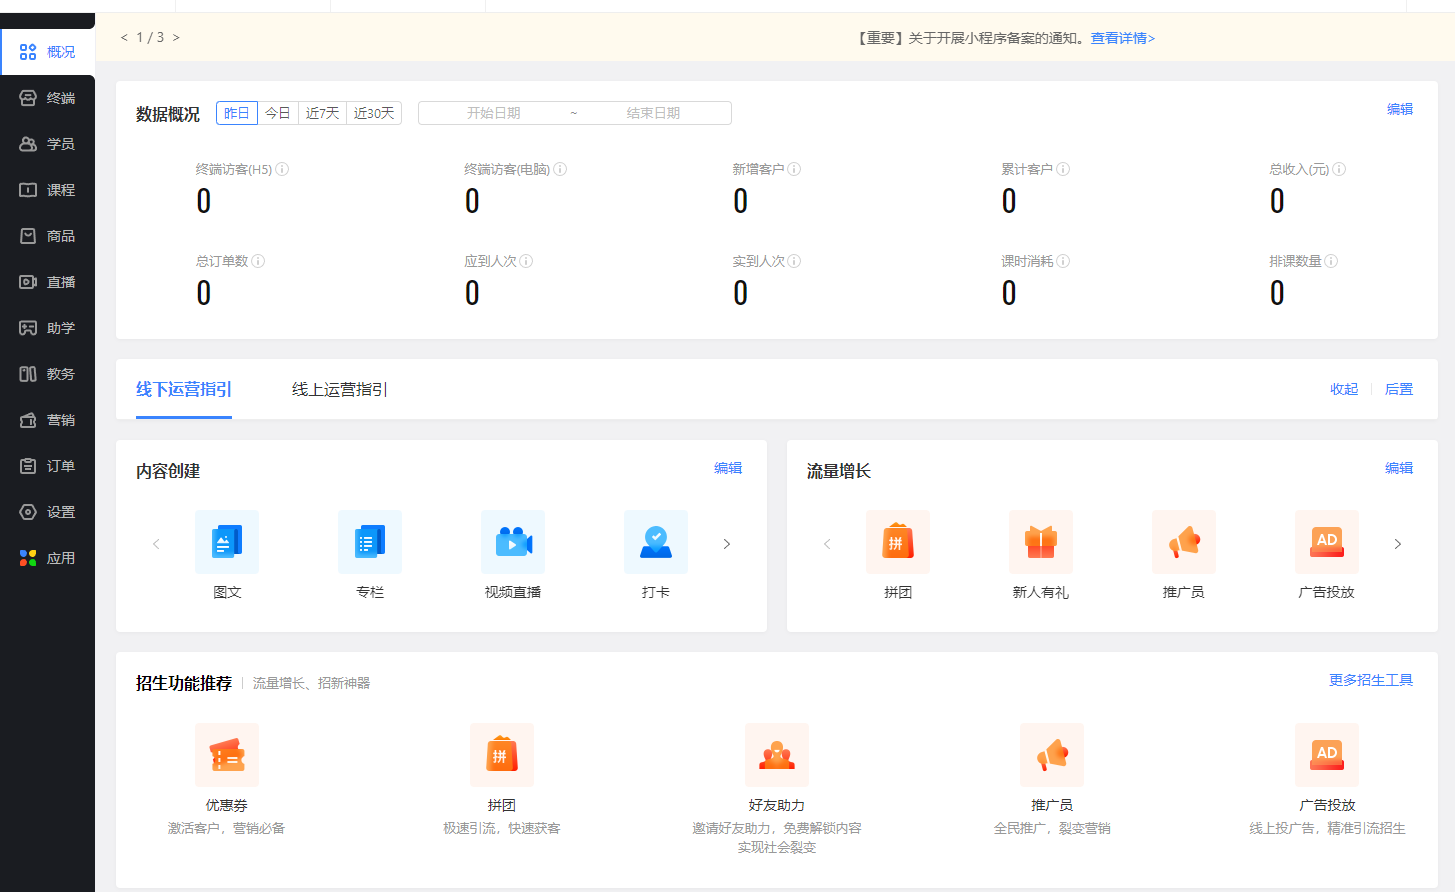This screenshot has height=892, width=1455.
Task: Click info icon beside 总收入(元)
Action: (x=1339, y=169)
